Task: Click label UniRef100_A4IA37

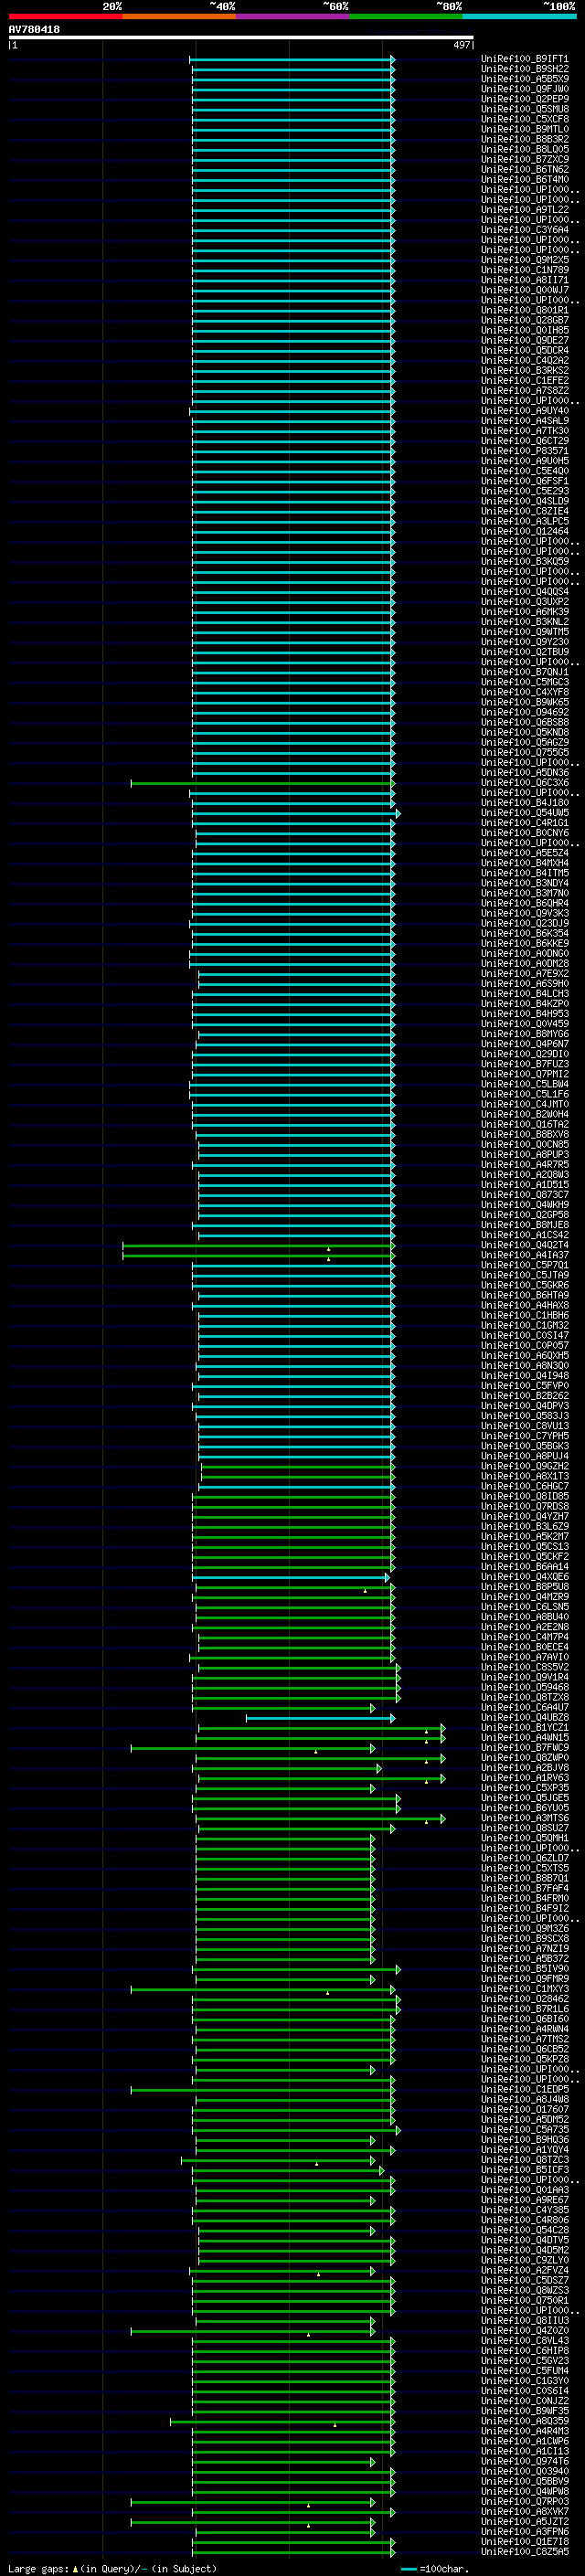Action: pyautogui.click(x=525, y=1255)
